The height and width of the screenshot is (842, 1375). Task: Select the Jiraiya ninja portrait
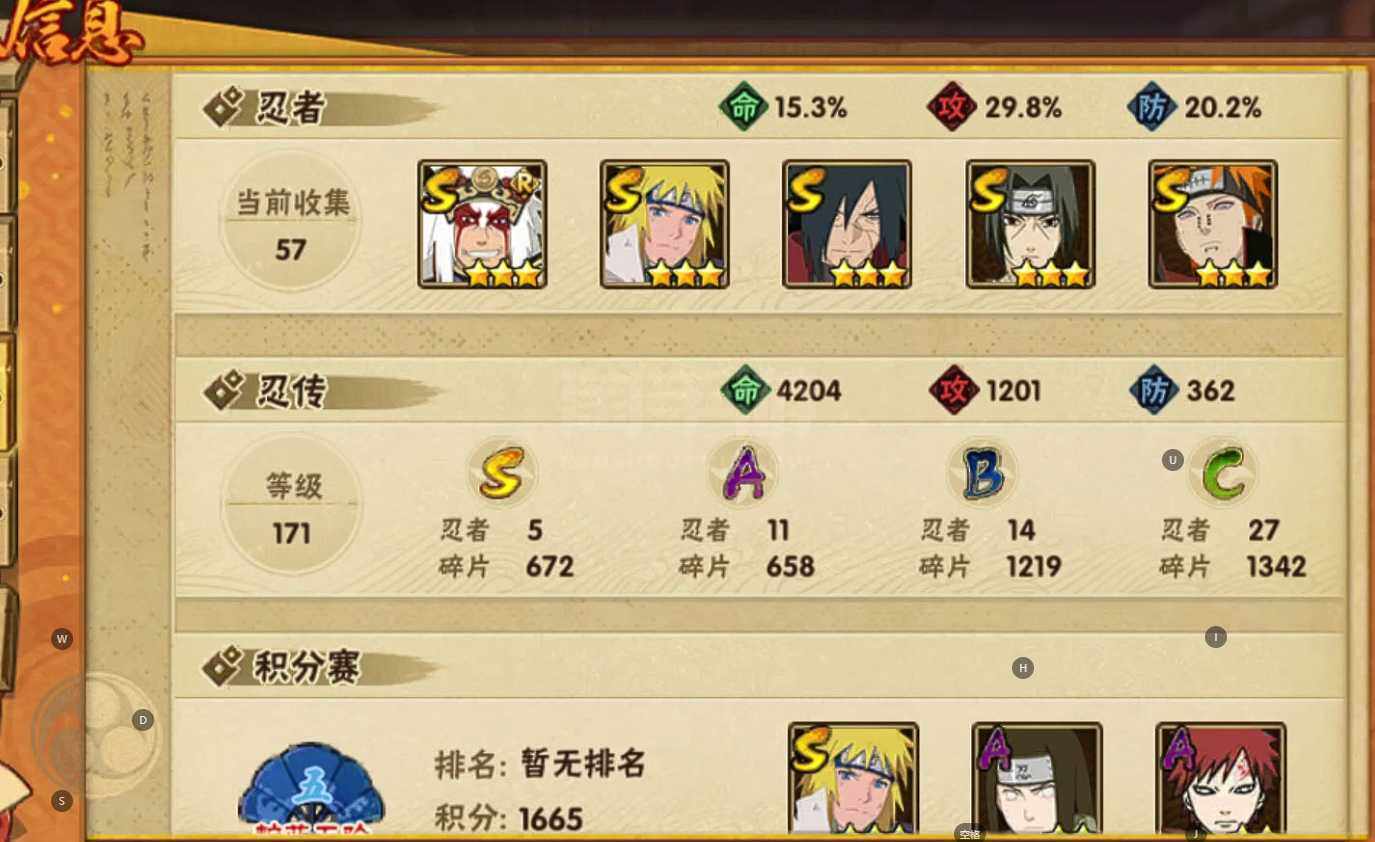pos(482,224)
